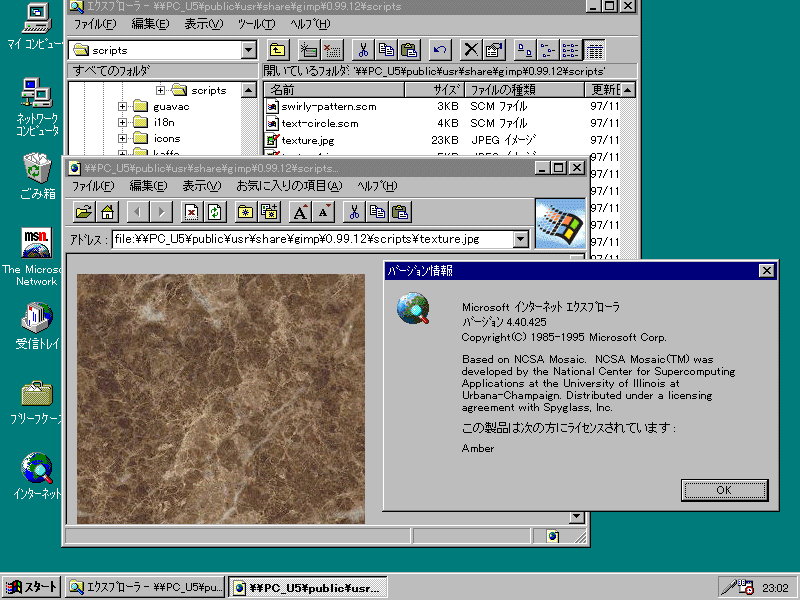Click the marble texture image in the browser
Screen dimensions: 800x600
[x=221, y=398]
